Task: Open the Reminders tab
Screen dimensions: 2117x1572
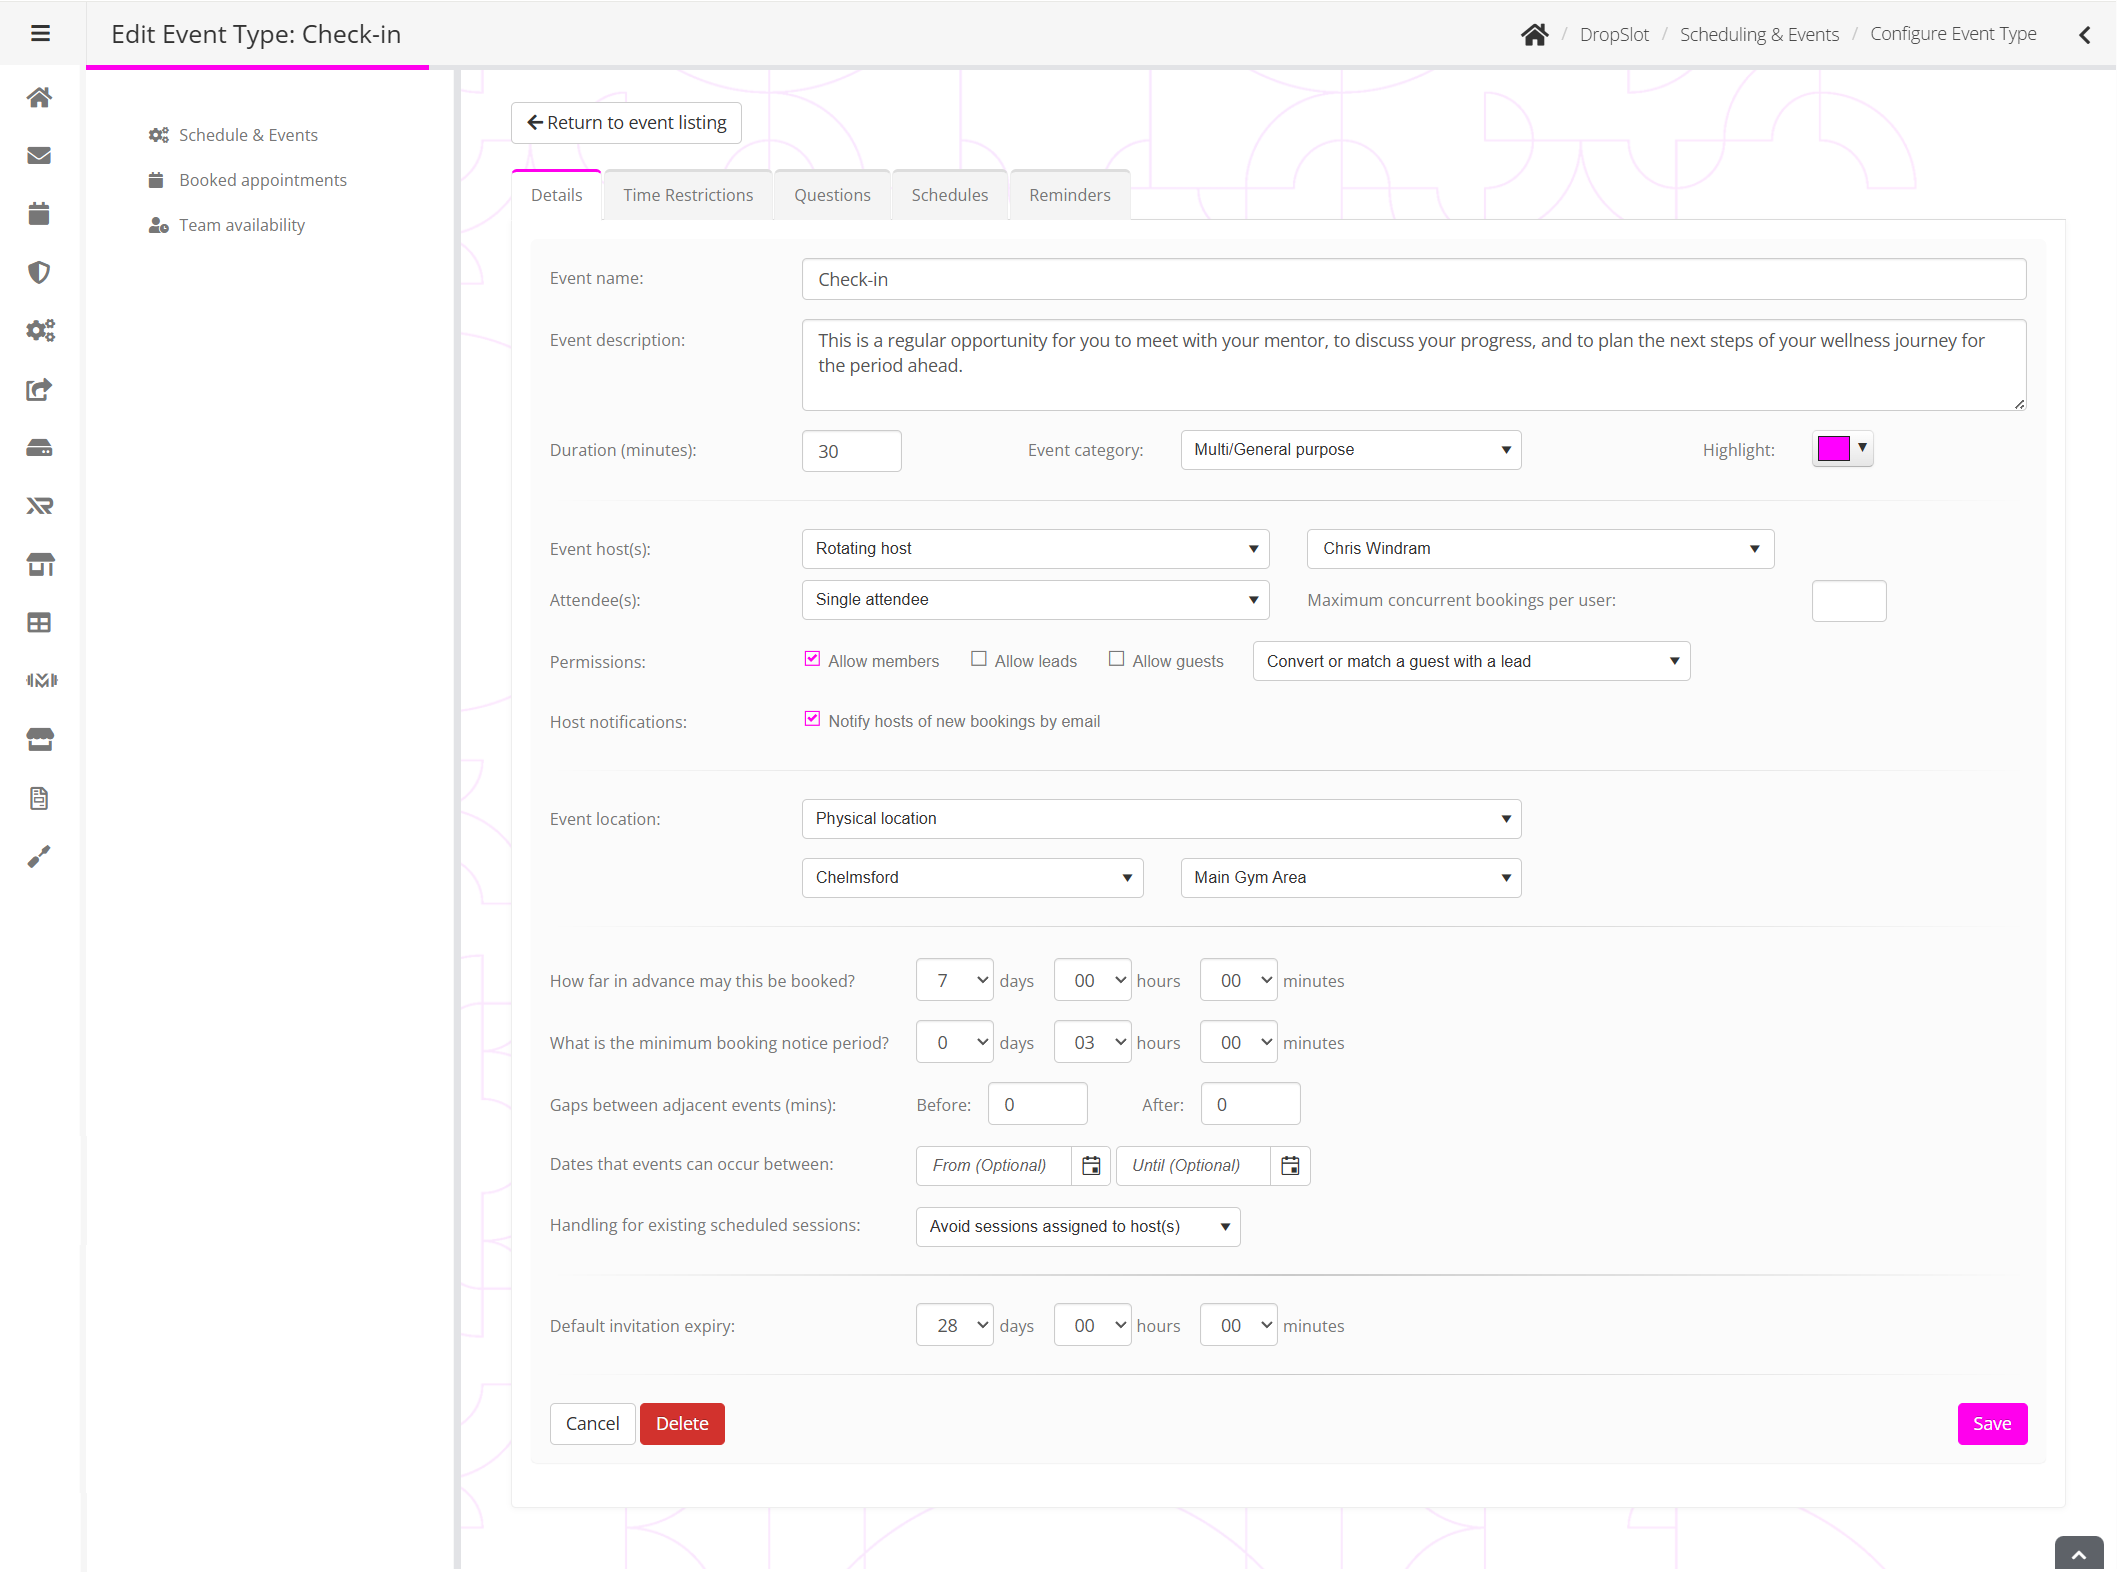Action: (x=1069, y=195)
